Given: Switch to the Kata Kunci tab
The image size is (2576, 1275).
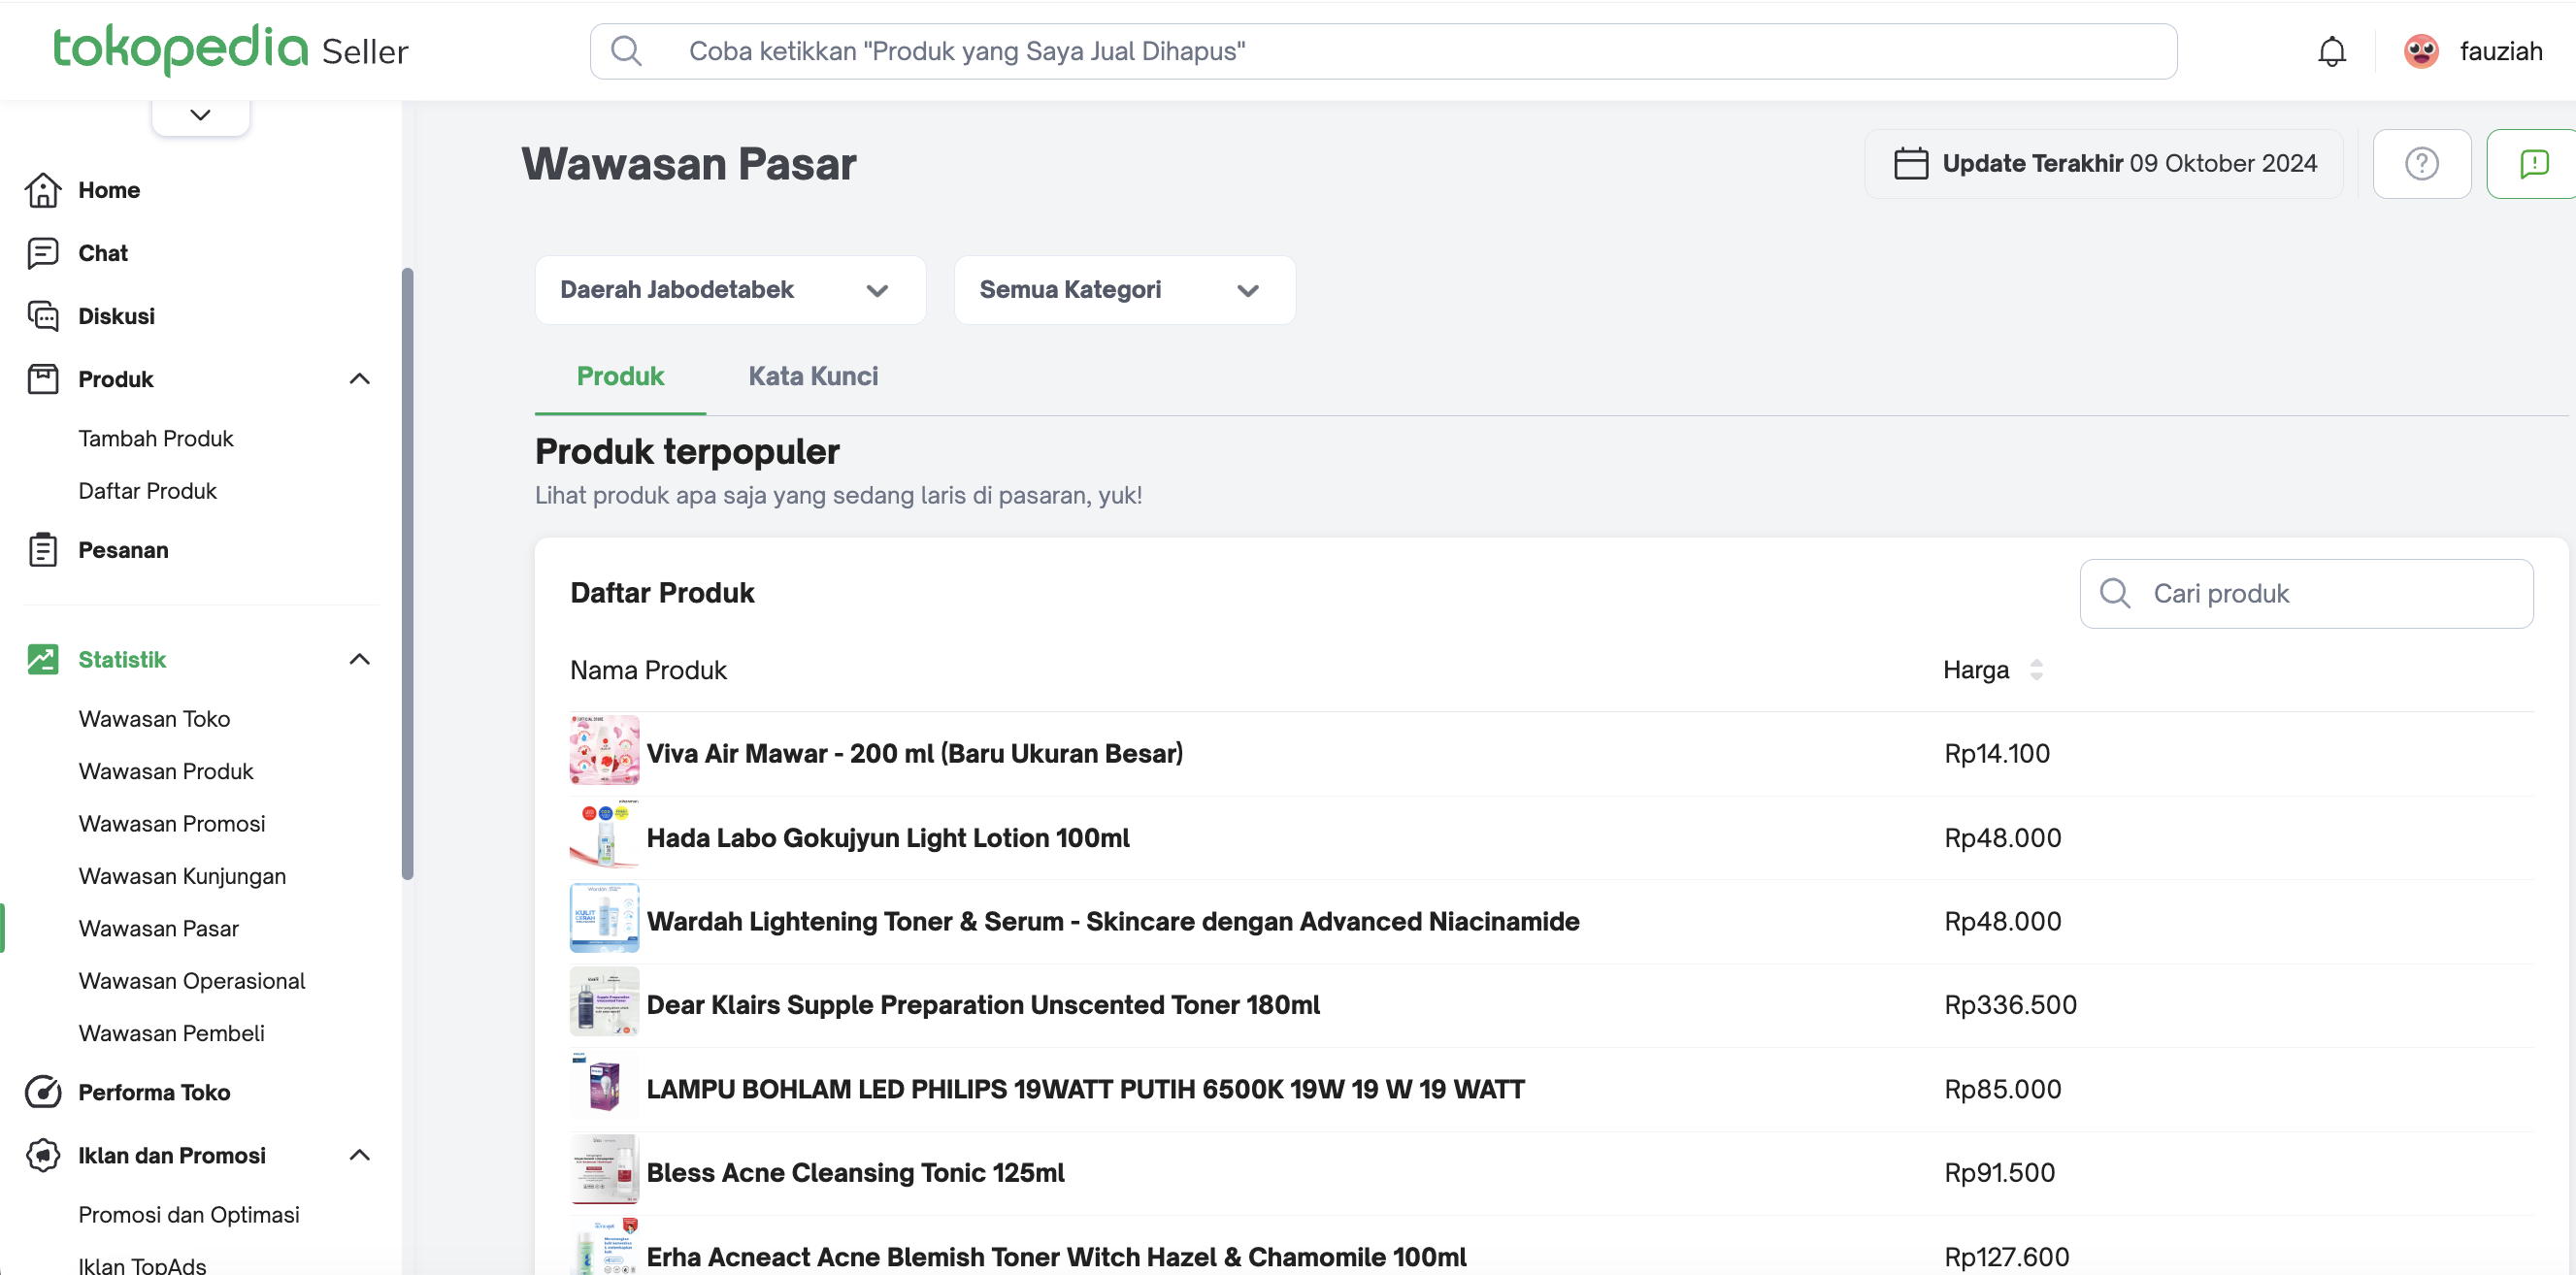Looking at the screenshot, I should tap(813, 377).
